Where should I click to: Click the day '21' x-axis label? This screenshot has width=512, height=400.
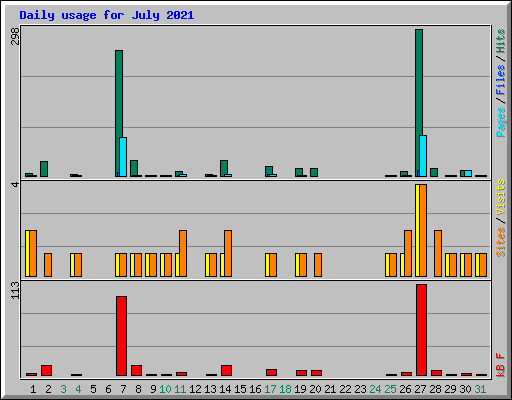pos(330,389)
